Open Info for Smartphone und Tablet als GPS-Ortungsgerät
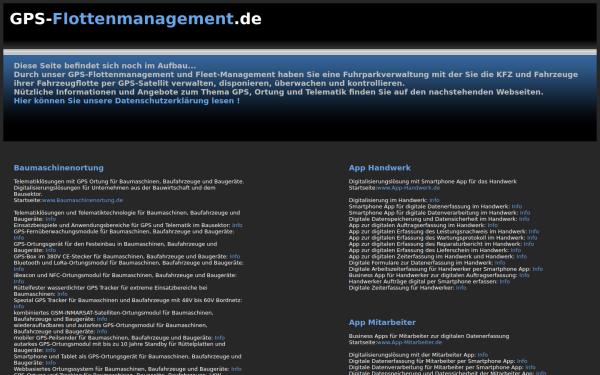 [x=51, y=363]
